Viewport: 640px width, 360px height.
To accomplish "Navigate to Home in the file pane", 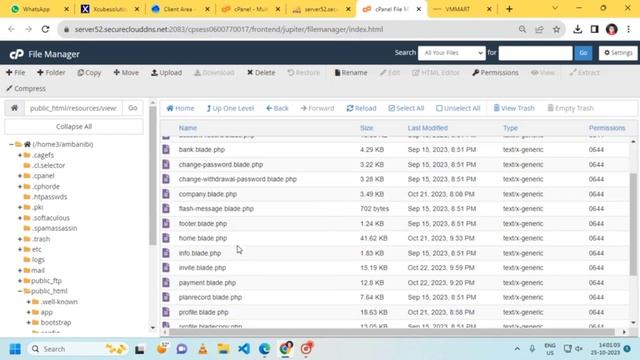I will [180, 108].
